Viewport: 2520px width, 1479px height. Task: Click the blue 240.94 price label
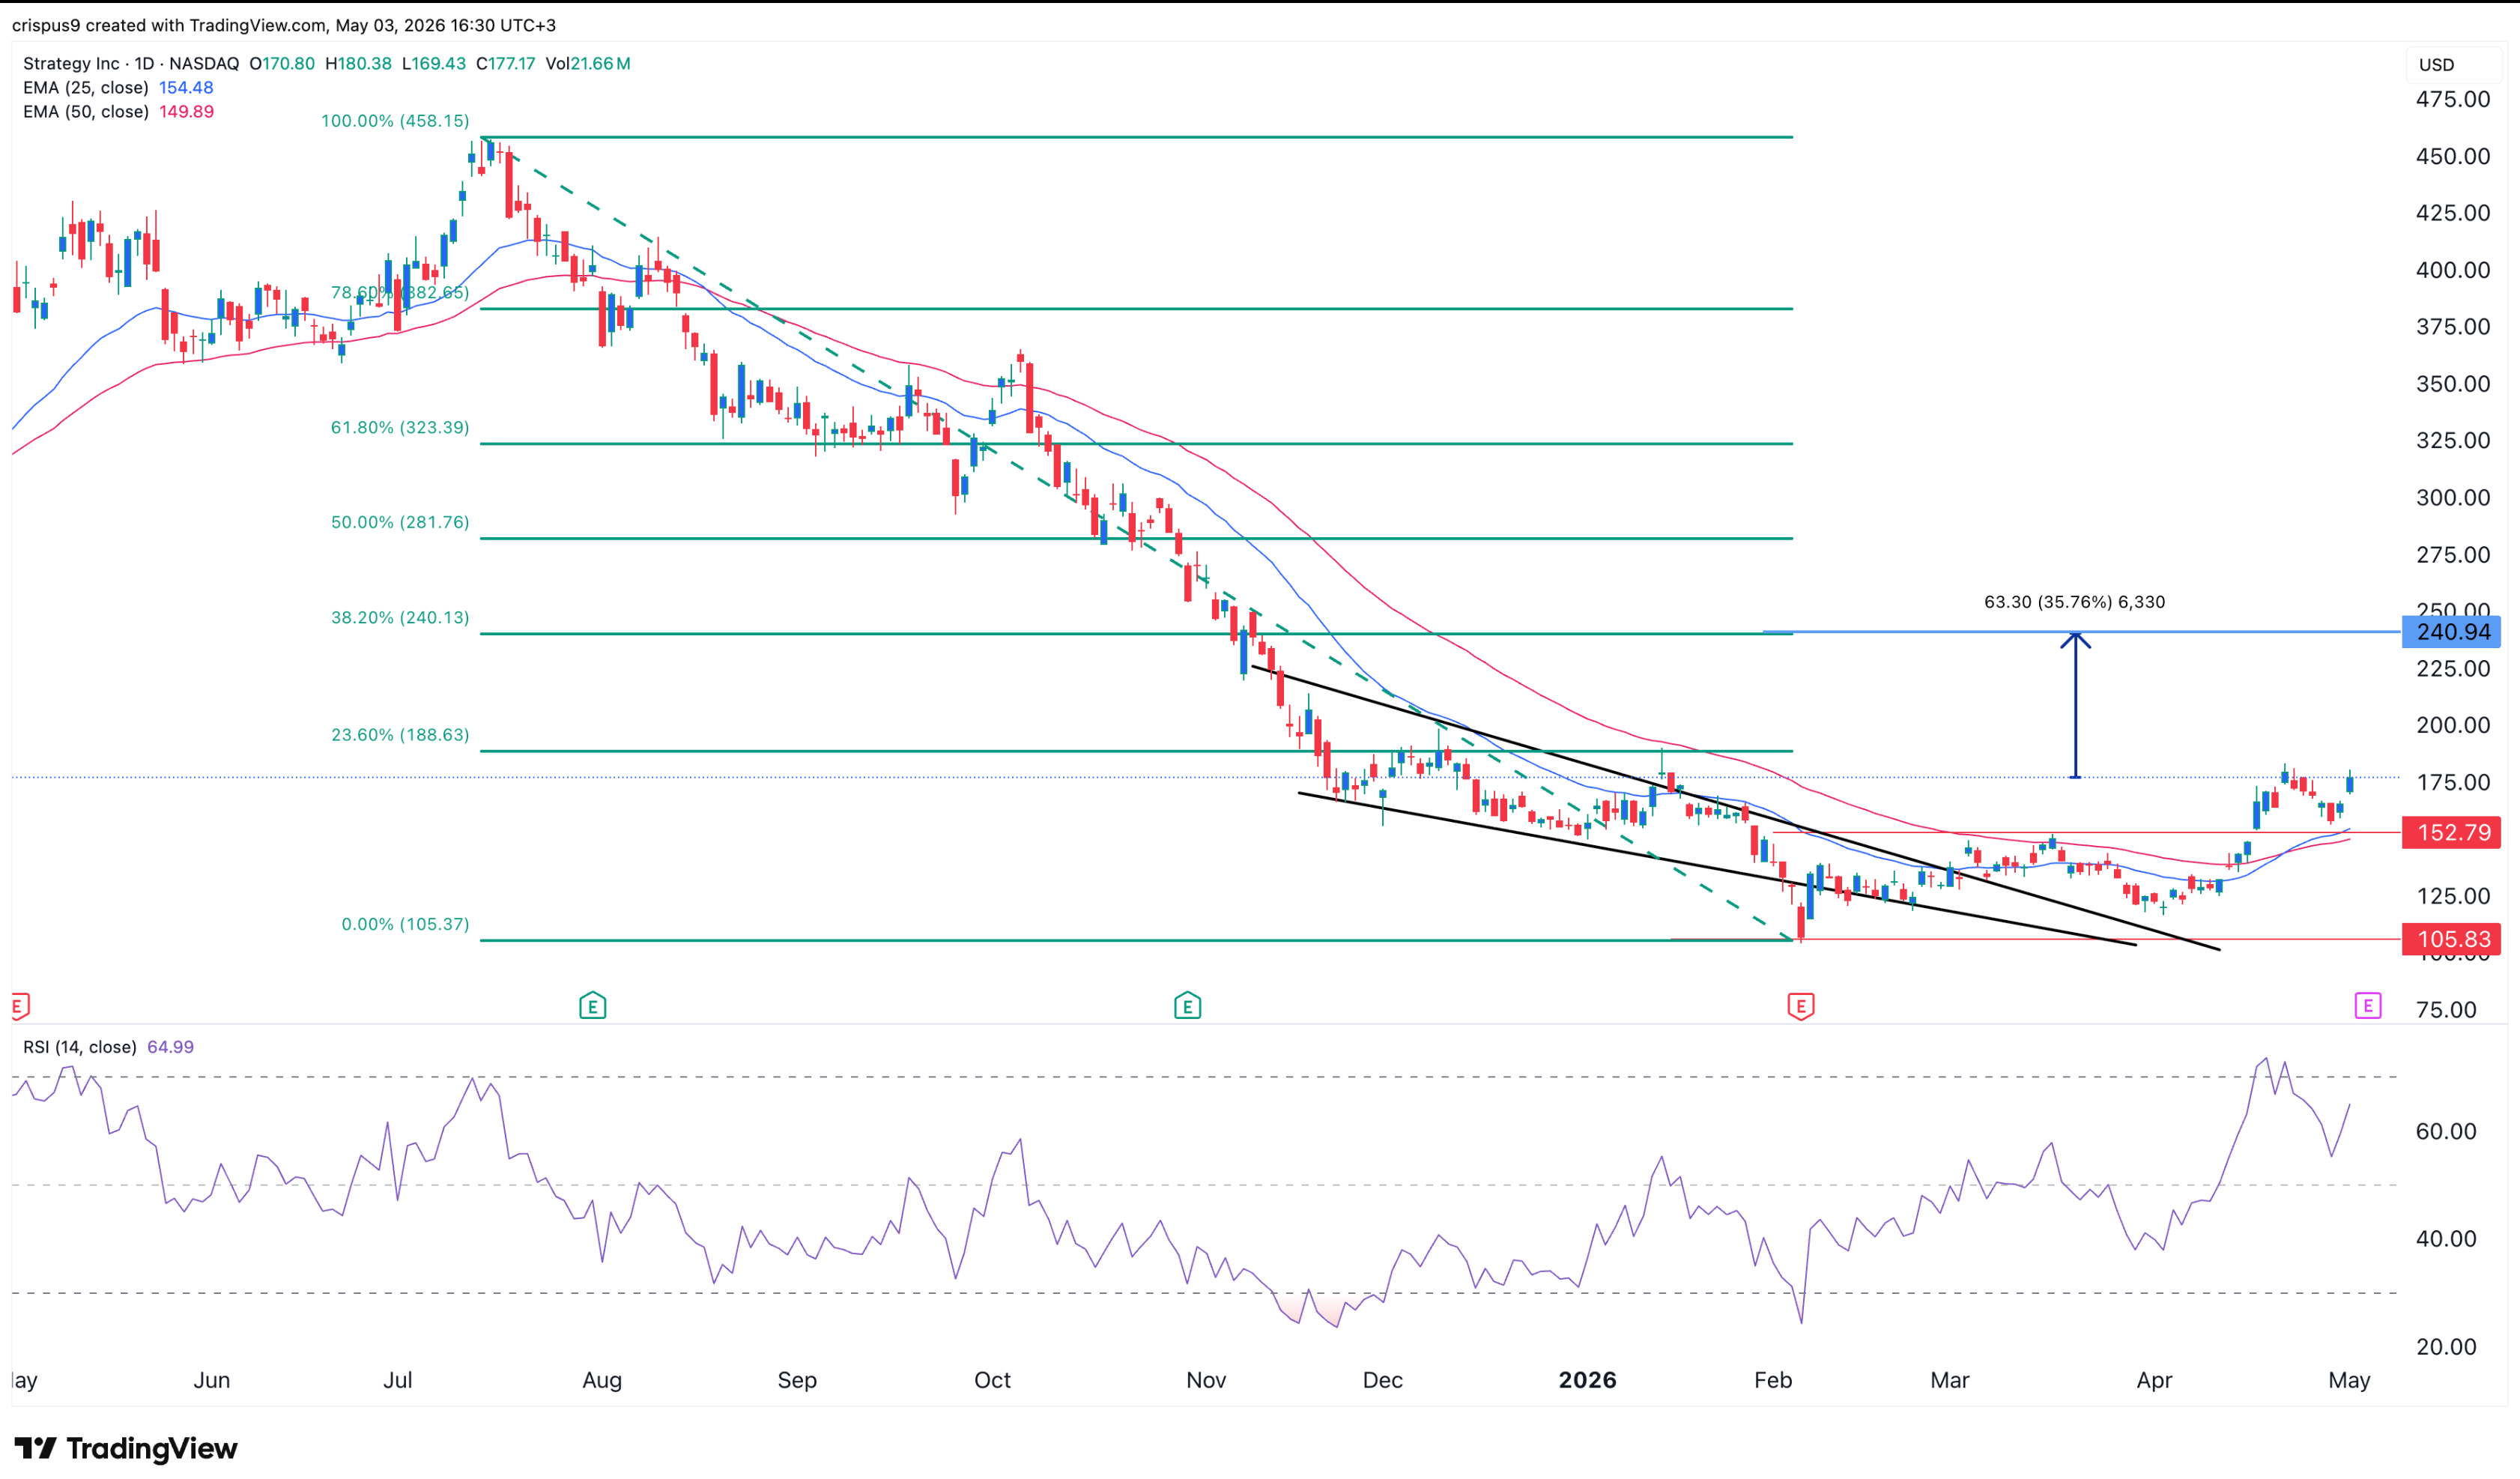pyautogui.click(x=2452, y=632)
